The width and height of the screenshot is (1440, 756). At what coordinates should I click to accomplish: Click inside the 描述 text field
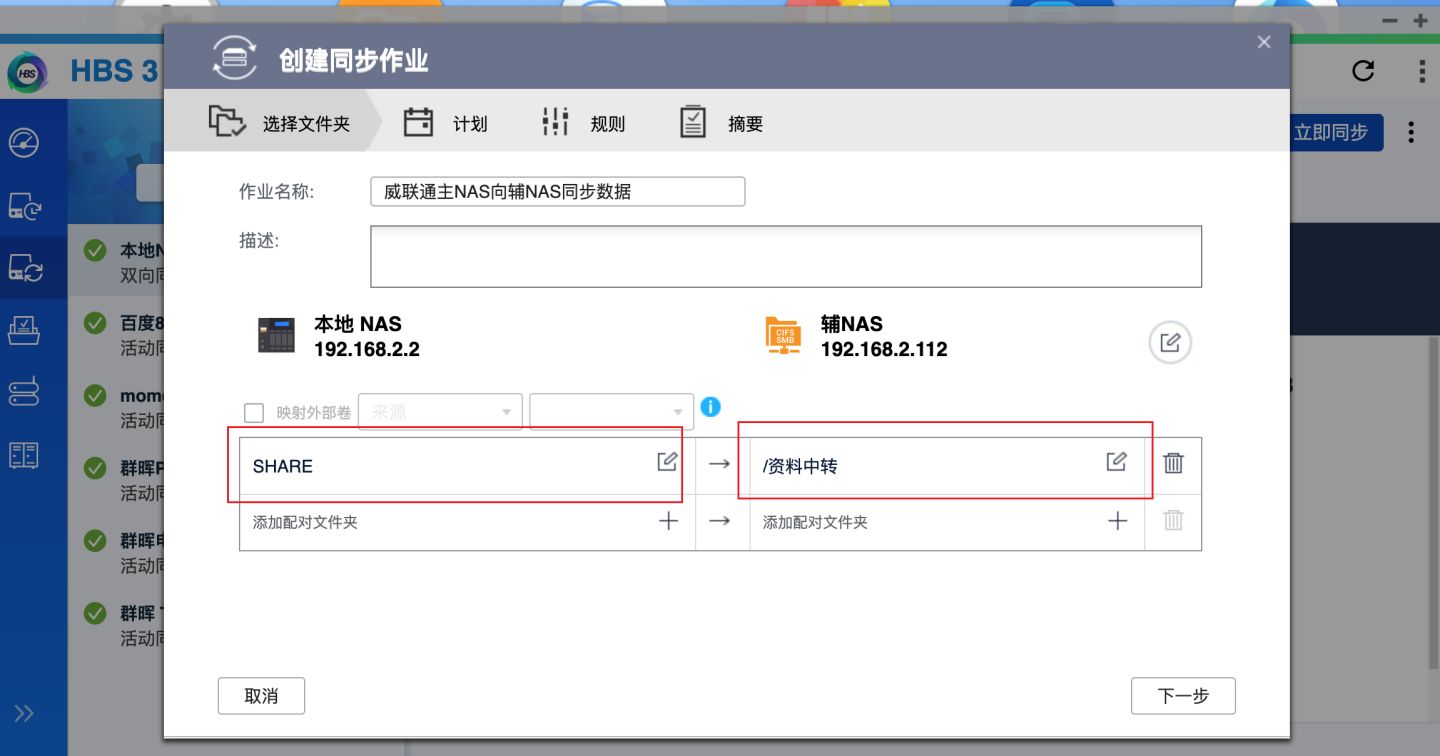[x=785, y=255]
